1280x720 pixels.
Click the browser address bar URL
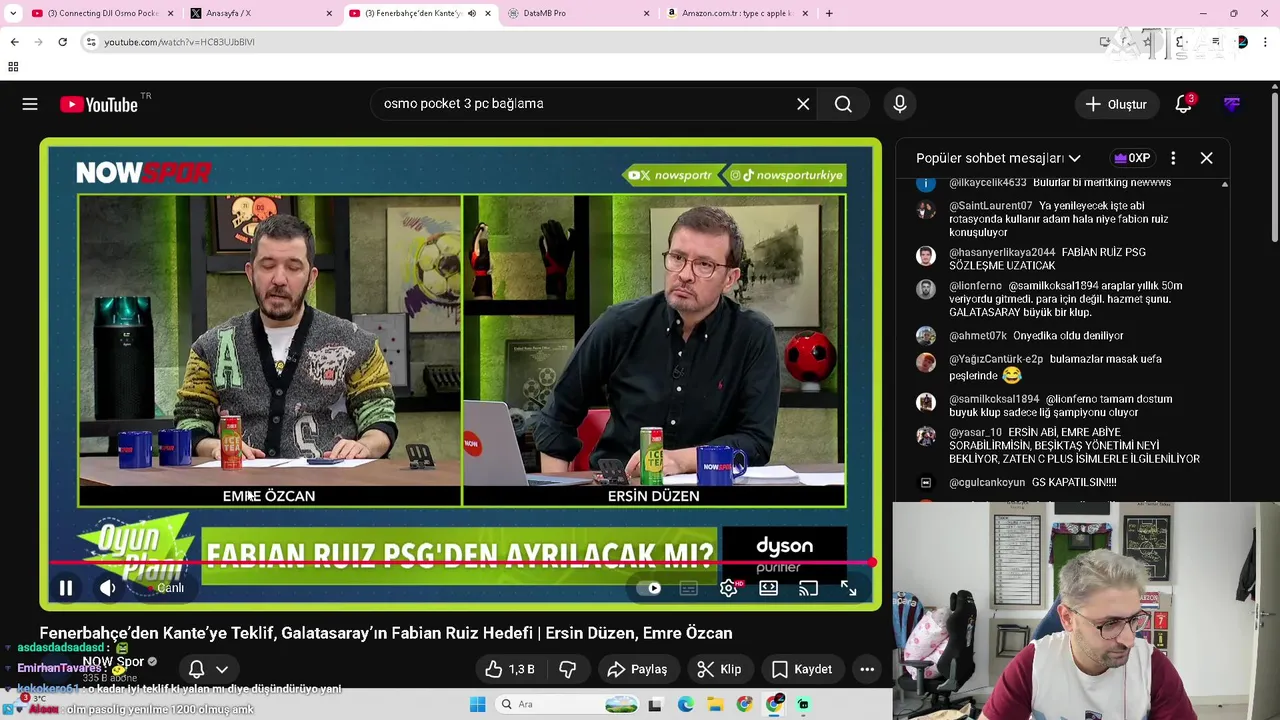(x=180, y=42)
